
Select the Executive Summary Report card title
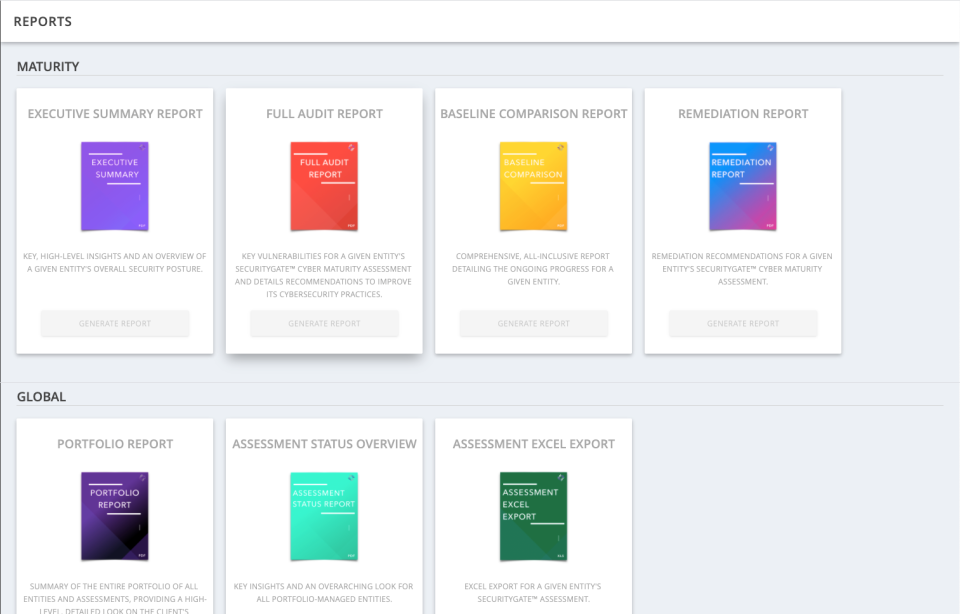point(114,114)
